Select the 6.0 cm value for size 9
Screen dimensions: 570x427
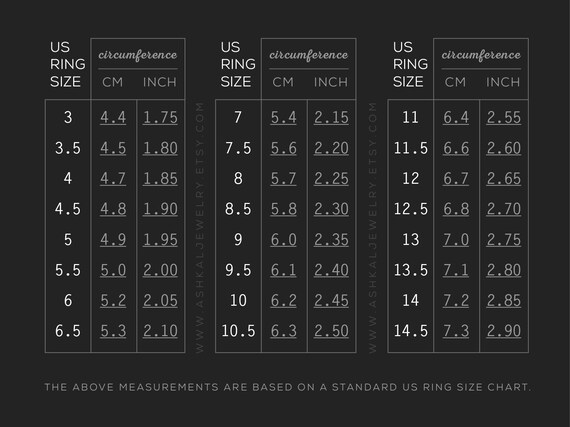click(284, 239)
